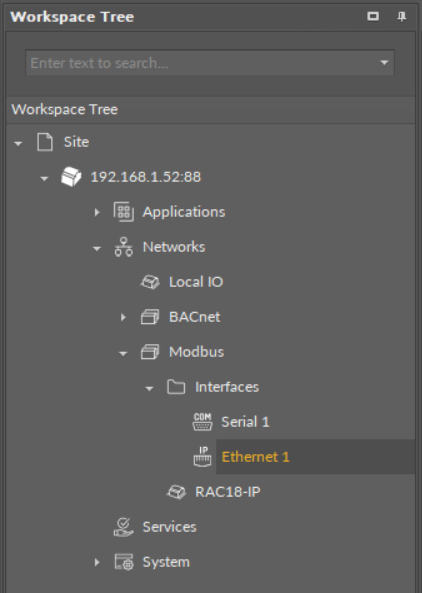Click the Networks topology icon
Image resolution: width=422 pixels, height=593 pixels.
(124, 247)
